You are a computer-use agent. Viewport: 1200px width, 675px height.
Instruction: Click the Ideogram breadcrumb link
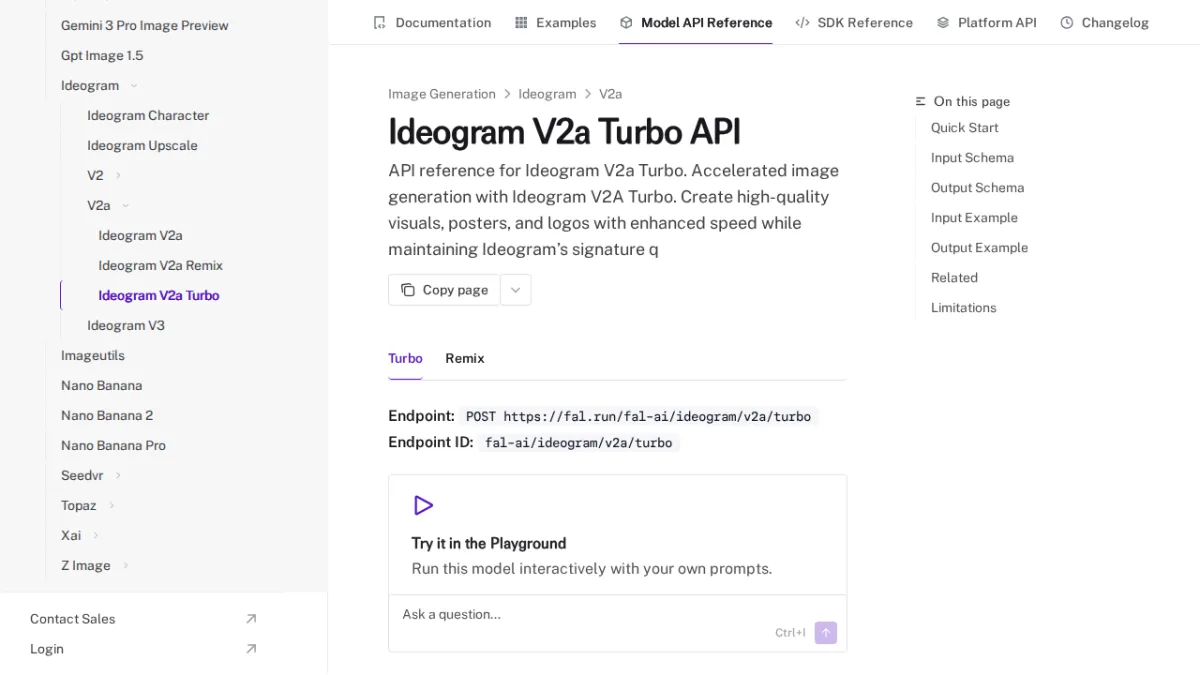click(547, 94)
